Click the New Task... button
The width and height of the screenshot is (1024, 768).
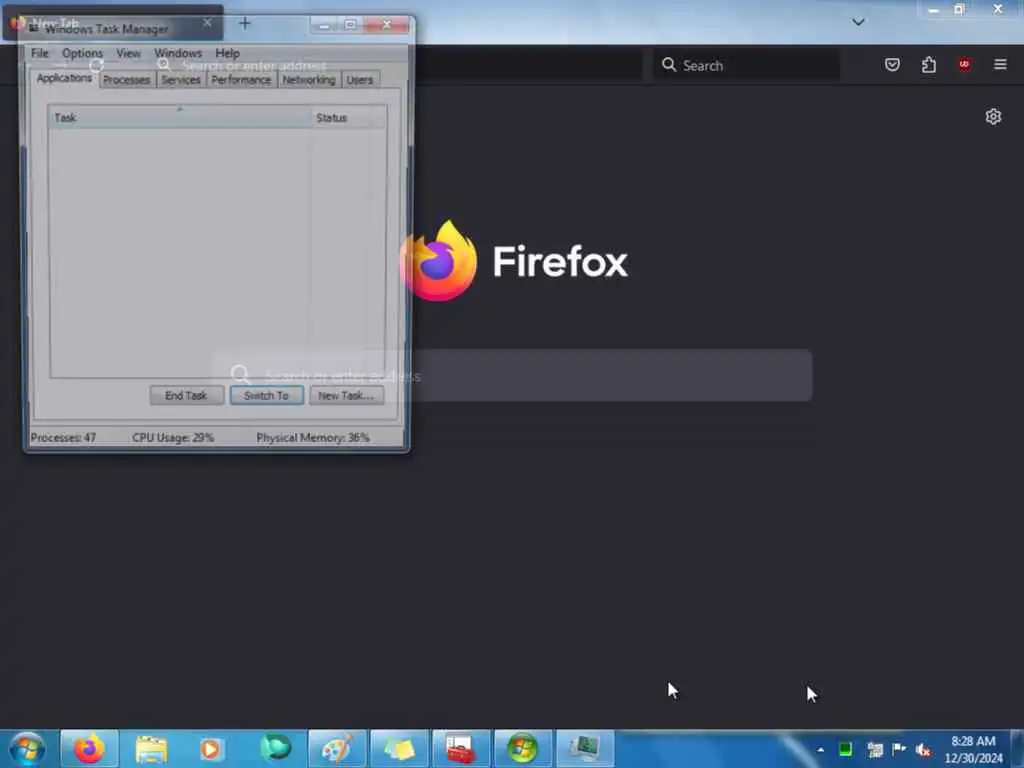click(346, 396)
